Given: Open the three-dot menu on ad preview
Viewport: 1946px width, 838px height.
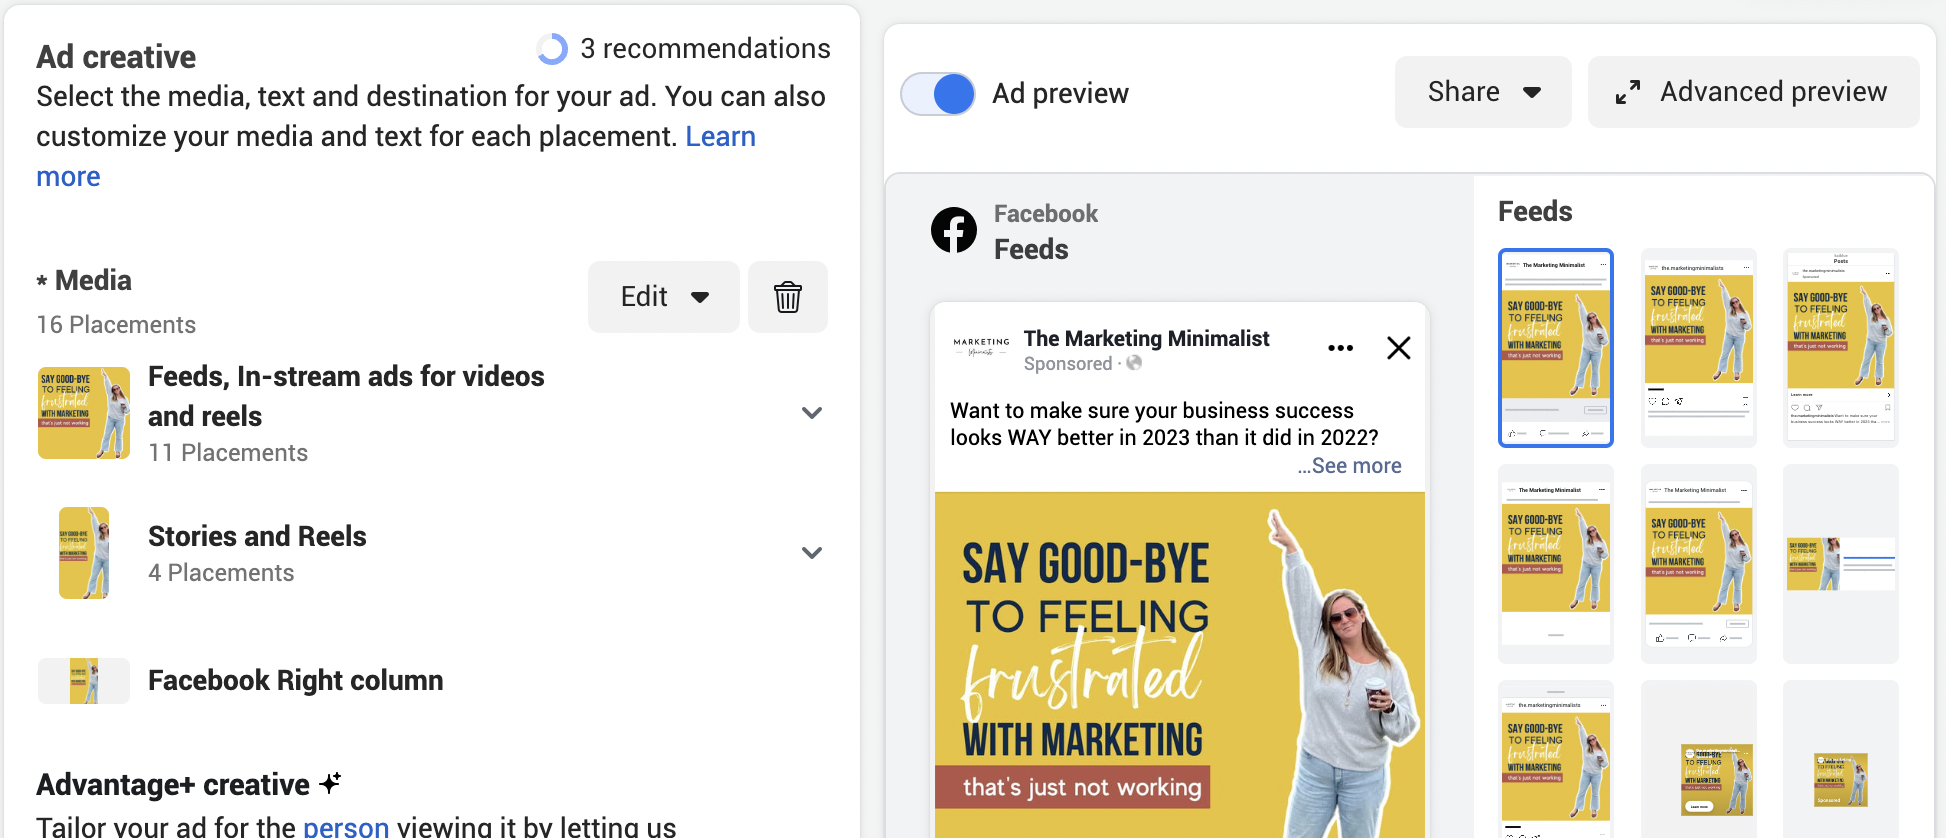Looking at the screenshot, I should [x=1340, y=348].
